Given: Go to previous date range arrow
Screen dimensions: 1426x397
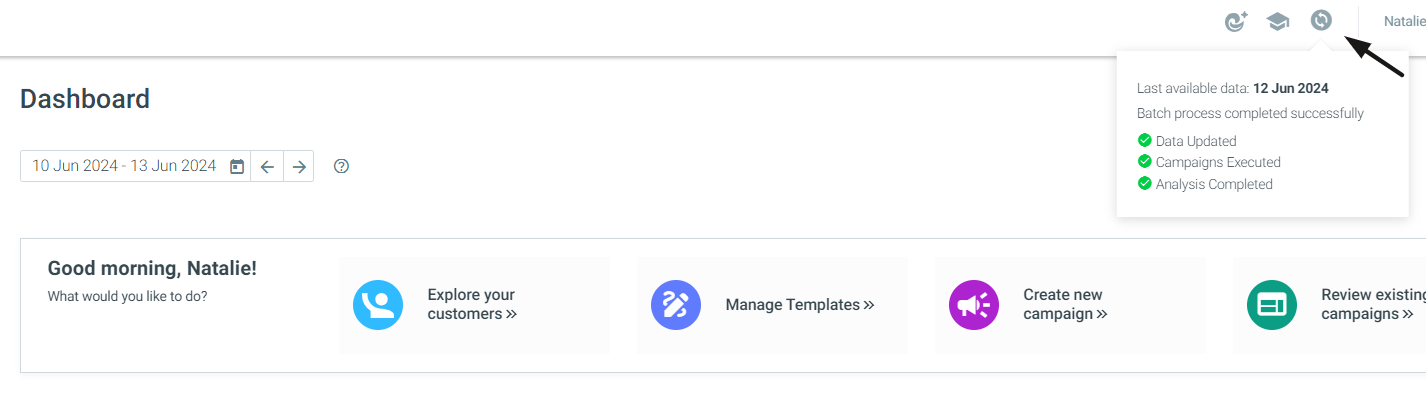Looking at the screenshot, I should pyautogui.click(x=267, y=166).
